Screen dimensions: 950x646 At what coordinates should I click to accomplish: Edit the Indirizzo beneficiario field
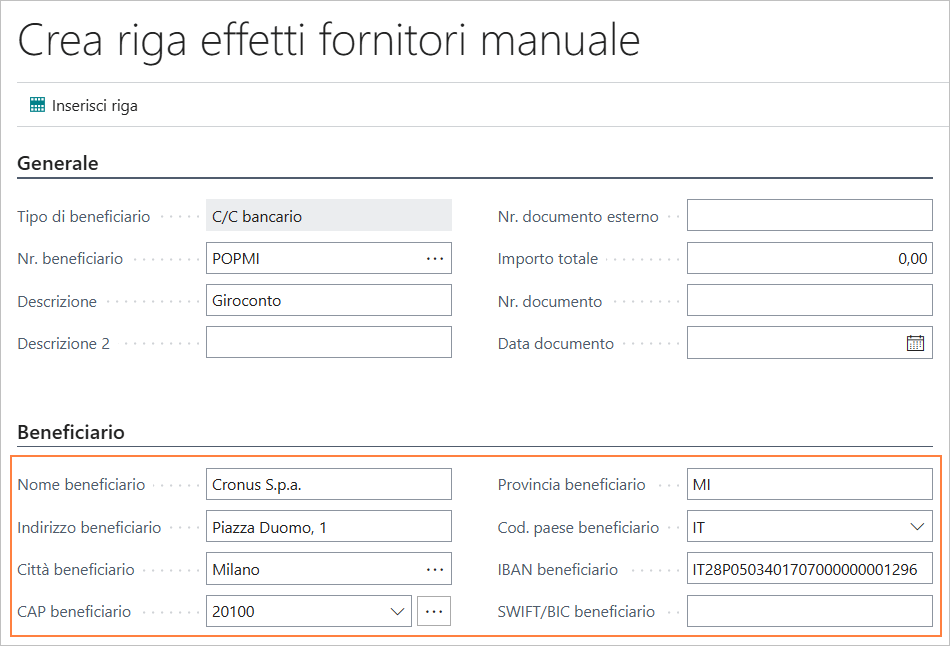[328, 527]
